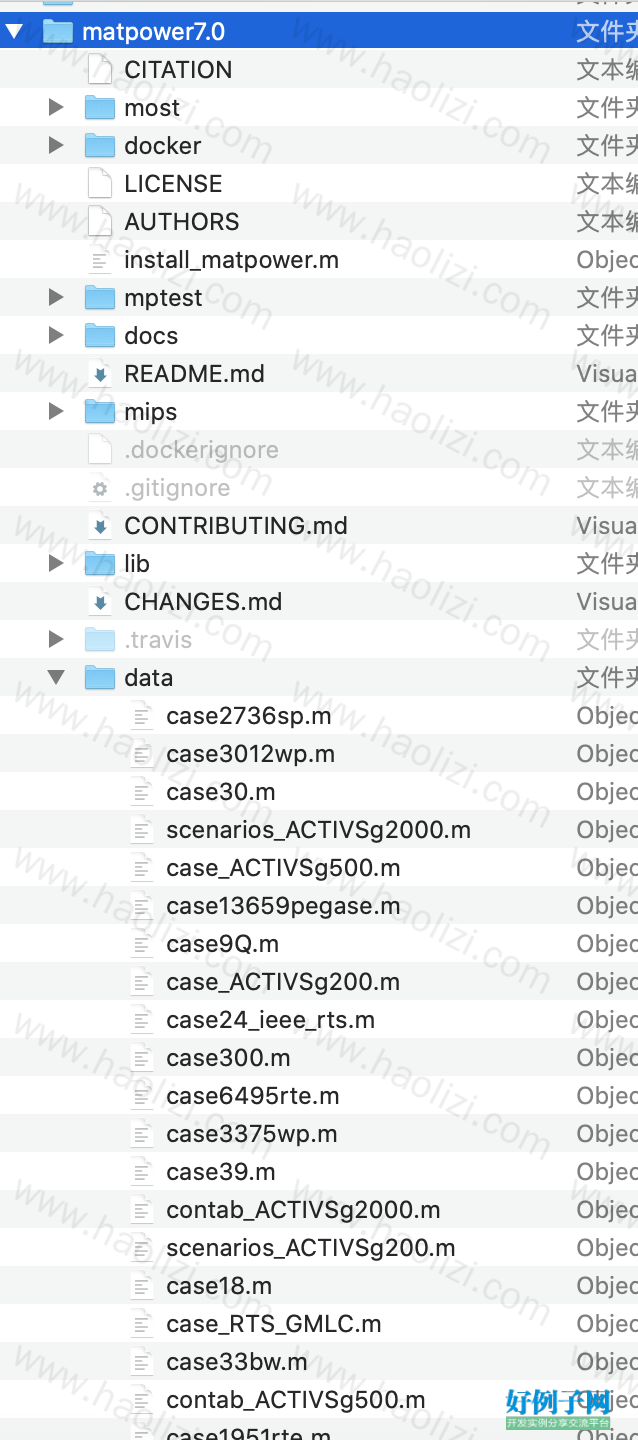The image size is (638, 1440).
Task: Select the data folder name
Action: click(148, 678)
